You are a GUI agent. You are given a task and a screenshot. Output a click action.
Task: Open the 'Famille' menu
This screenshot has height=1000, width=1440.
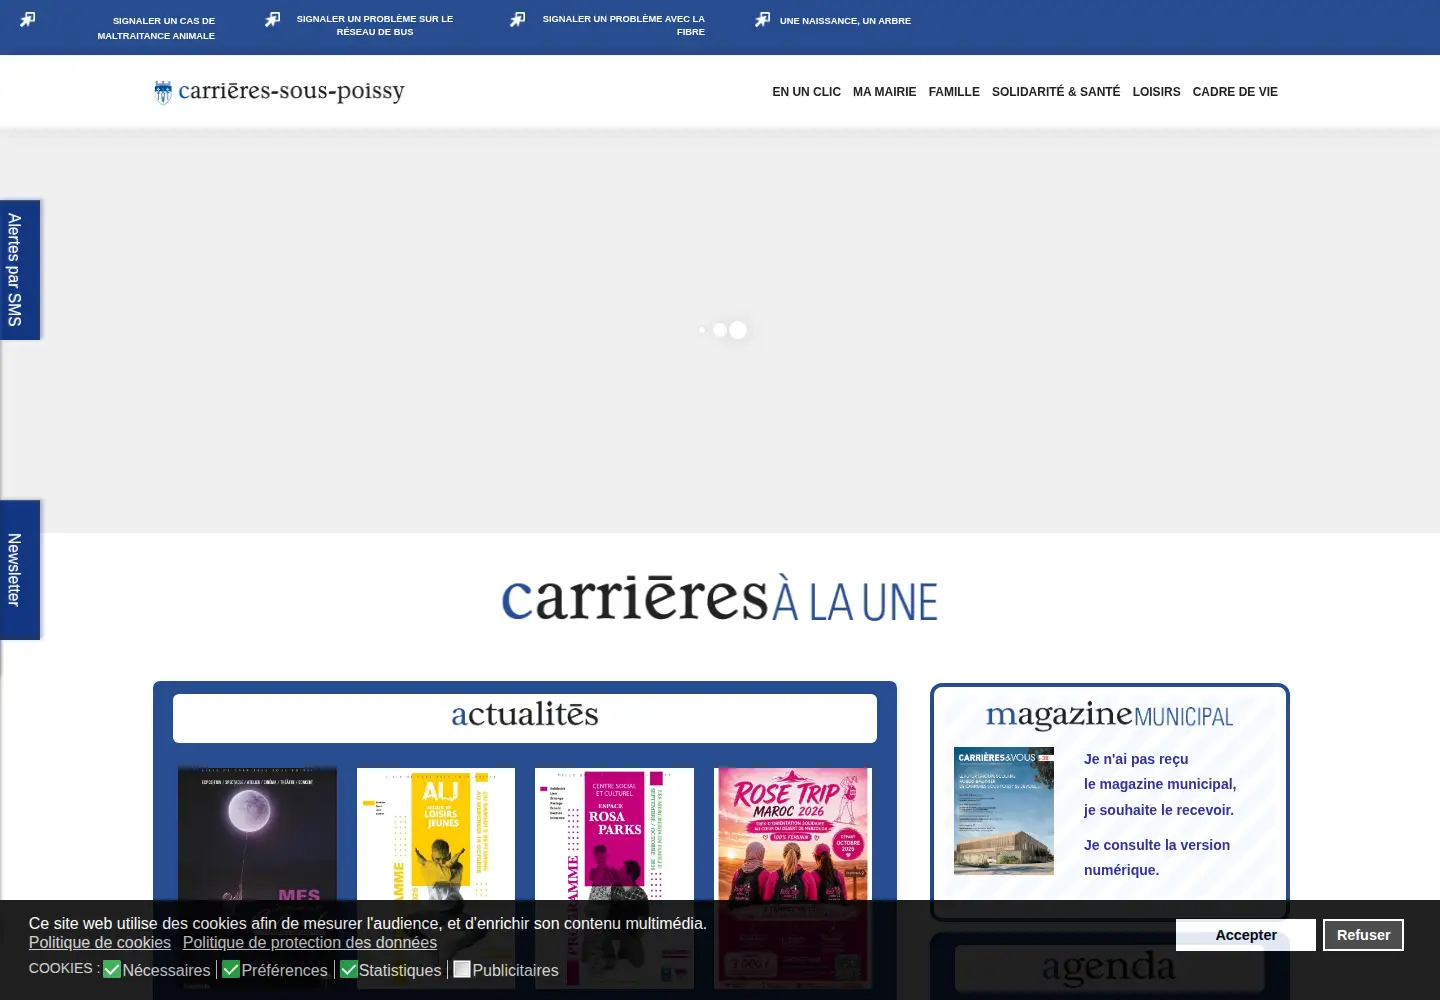click(x=954, y=91)
